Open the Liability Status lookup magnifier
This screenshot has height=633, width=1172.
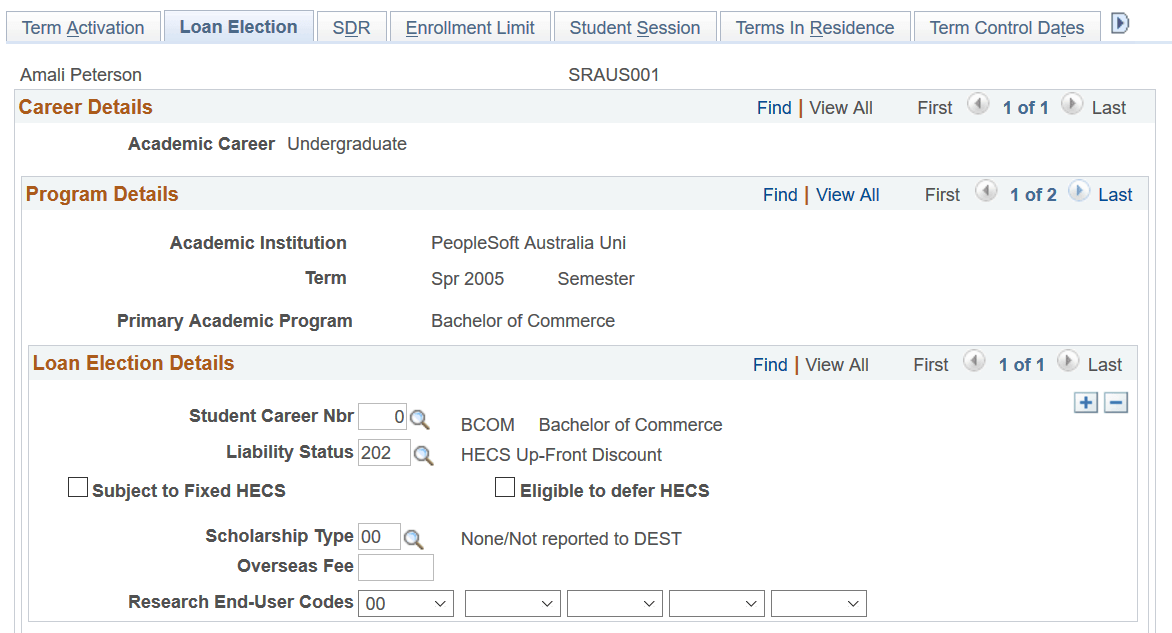point(424,453)
